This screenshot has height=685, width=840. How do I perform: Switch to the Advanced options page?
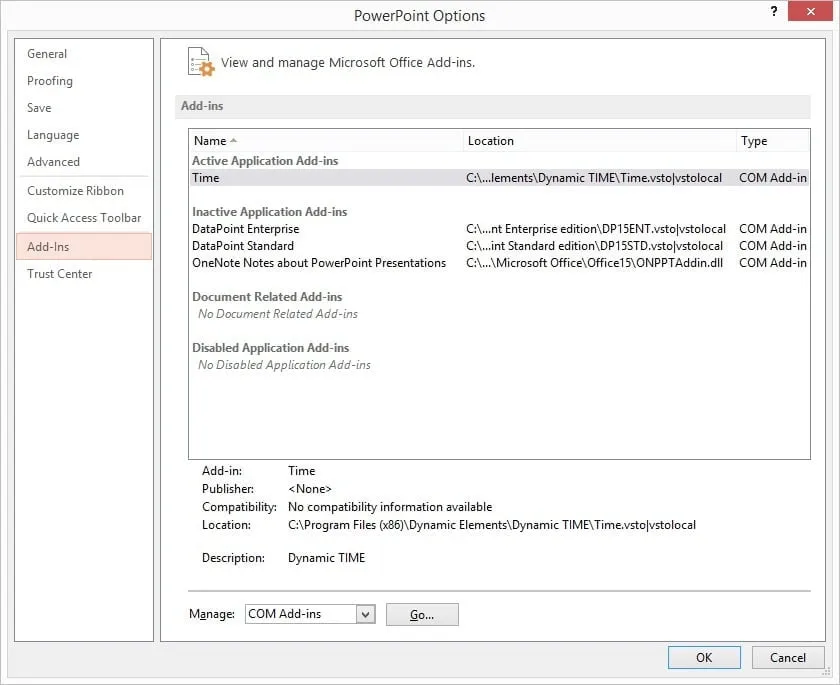pyautogui.click(x=52, y=161)
